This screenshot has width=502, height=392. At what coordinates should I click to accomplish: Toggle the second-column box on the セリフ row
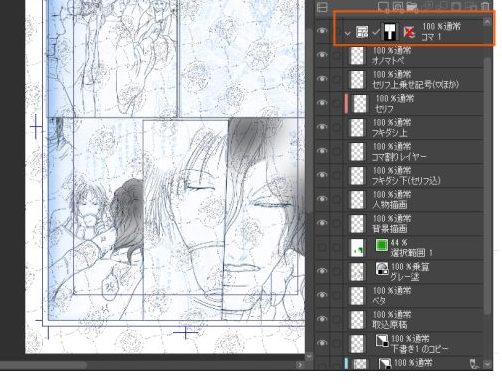pyautogui.click(x=337, y=103)
